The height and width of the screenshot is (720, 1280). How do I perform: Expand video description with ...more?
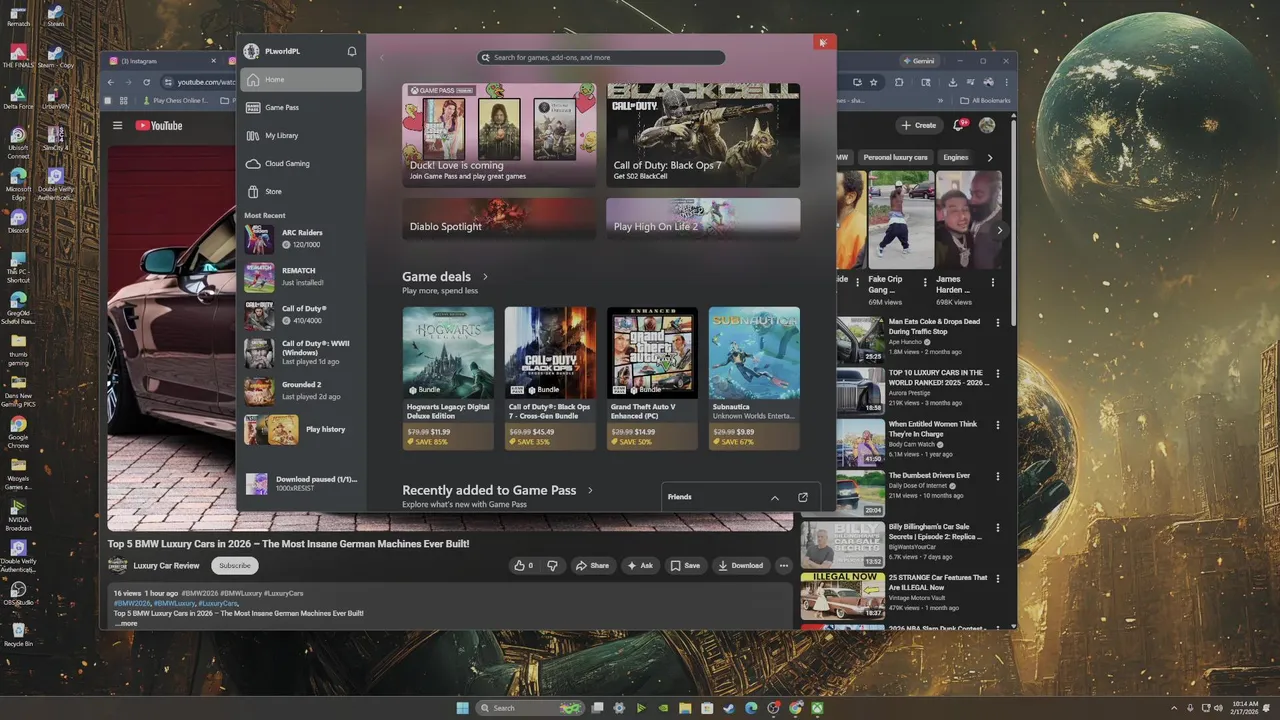coord(125,623)
